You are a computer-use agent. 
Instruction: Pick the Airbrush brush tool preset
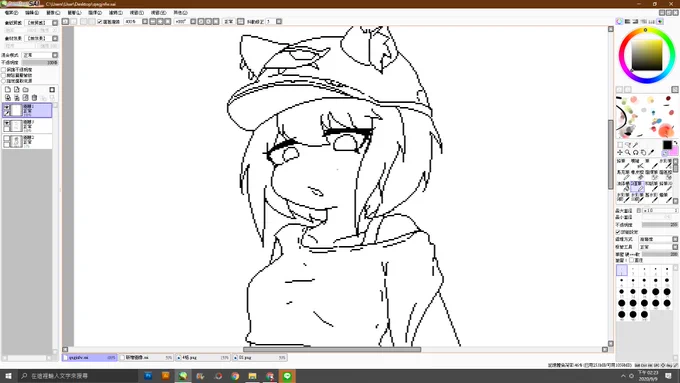pos(637,163)
